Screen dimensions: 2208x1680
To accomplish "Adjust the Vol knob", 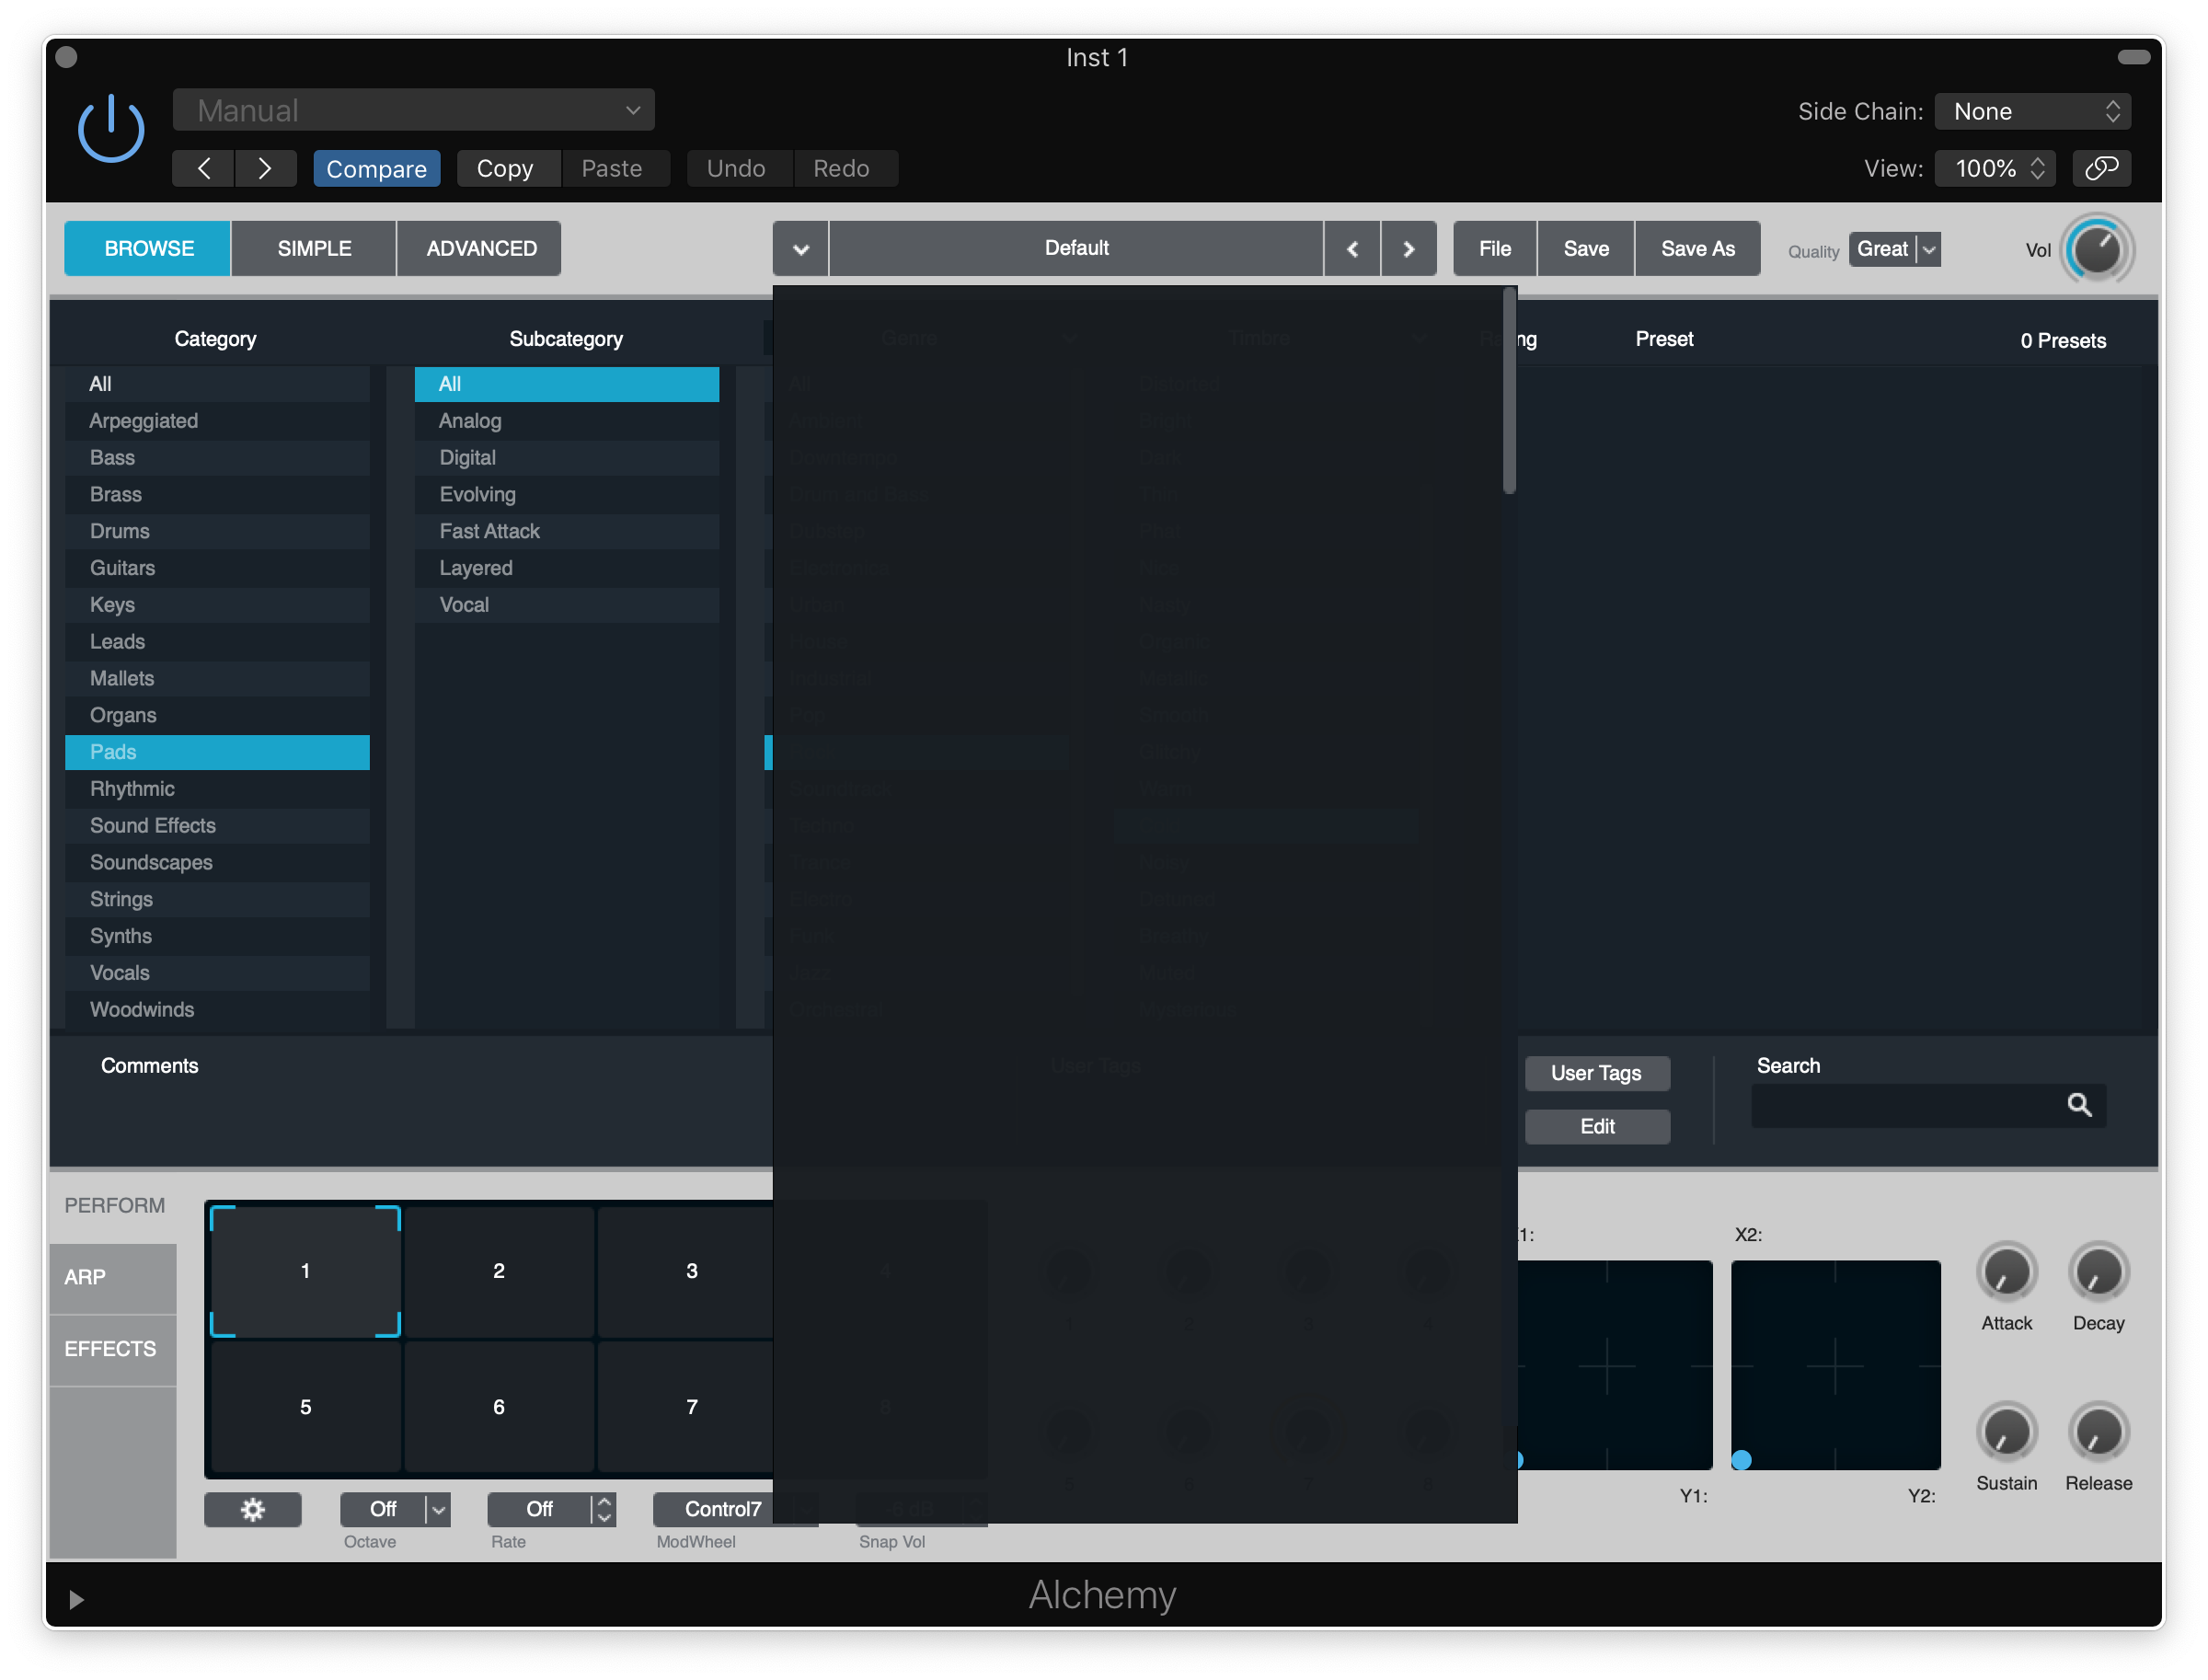I will click(x=2096, y=249).
